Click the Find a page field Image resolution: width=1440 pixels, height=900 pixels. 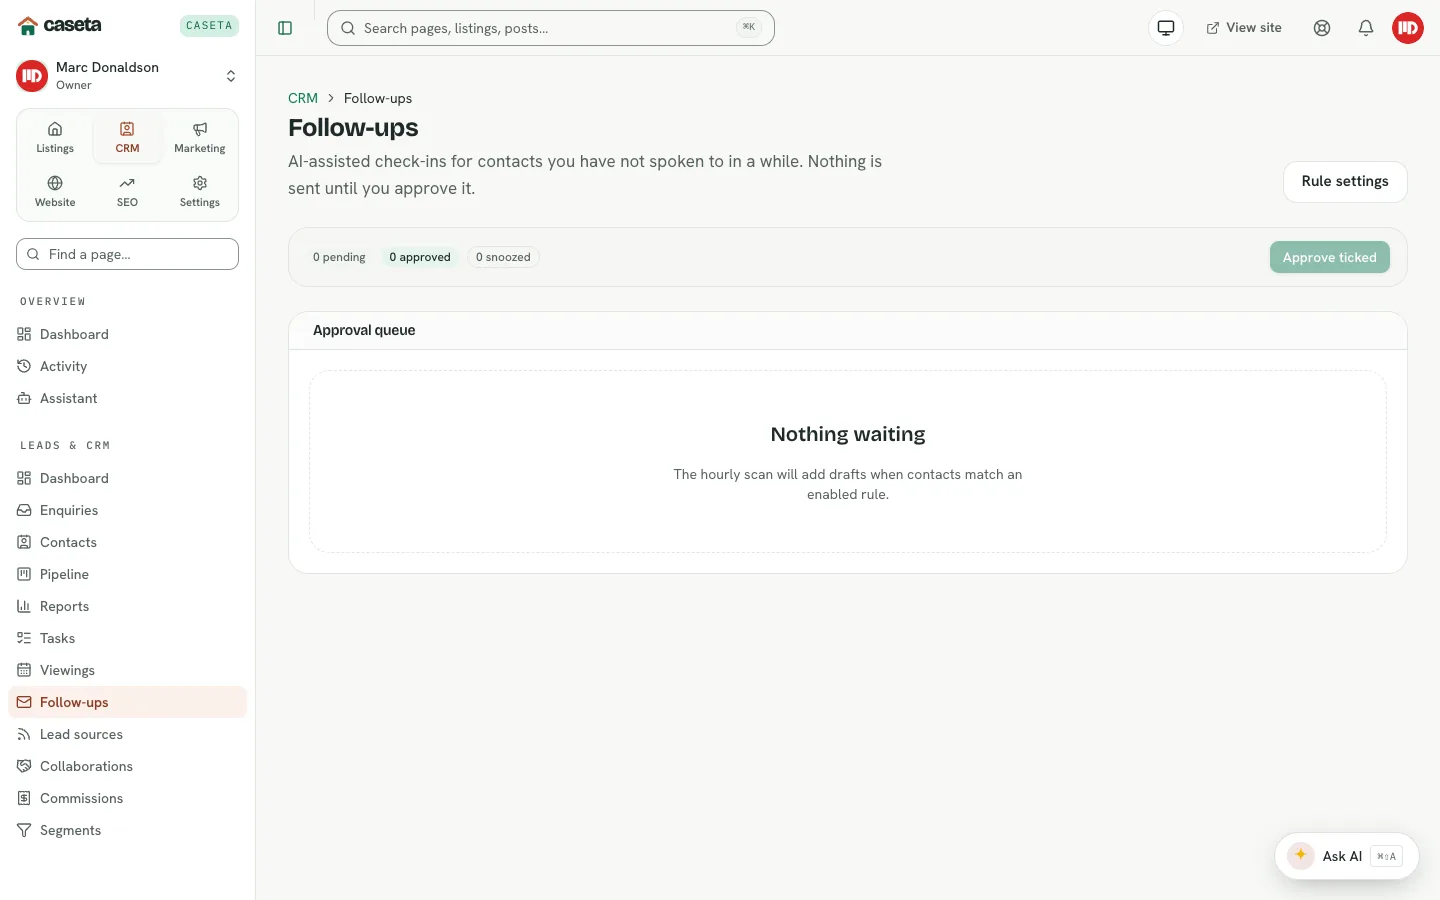coord(127,254)
